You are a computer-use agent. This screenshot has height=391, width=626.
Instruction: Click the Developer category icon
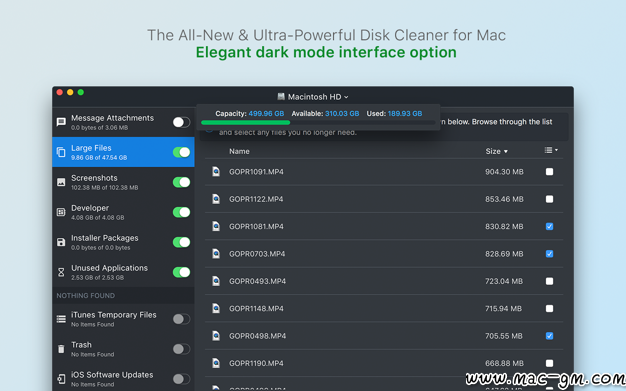click(x=61, y=212)
